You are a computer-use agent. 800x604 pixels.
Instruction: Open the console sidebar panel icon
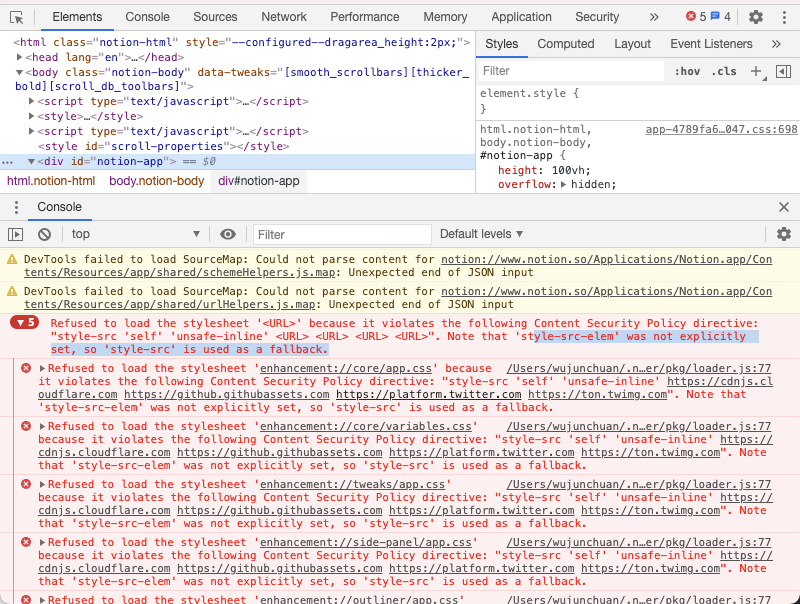pos(15,234)
